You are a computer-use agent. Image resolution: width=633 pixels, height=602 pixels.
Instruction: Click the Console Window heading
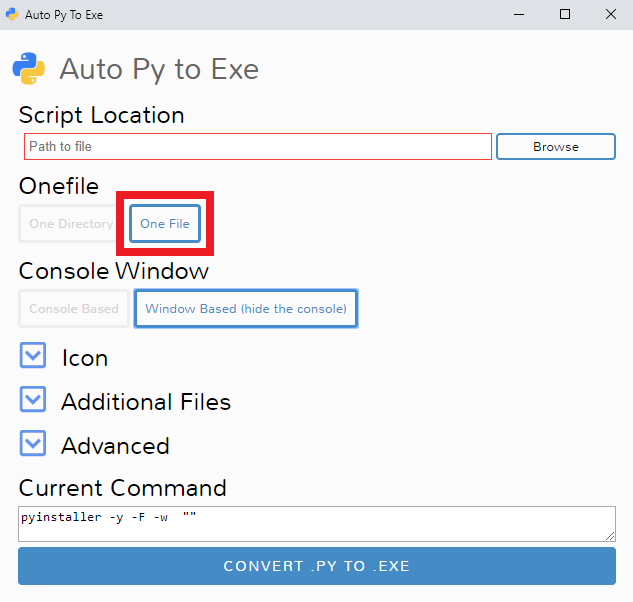[x=114, y=271]
